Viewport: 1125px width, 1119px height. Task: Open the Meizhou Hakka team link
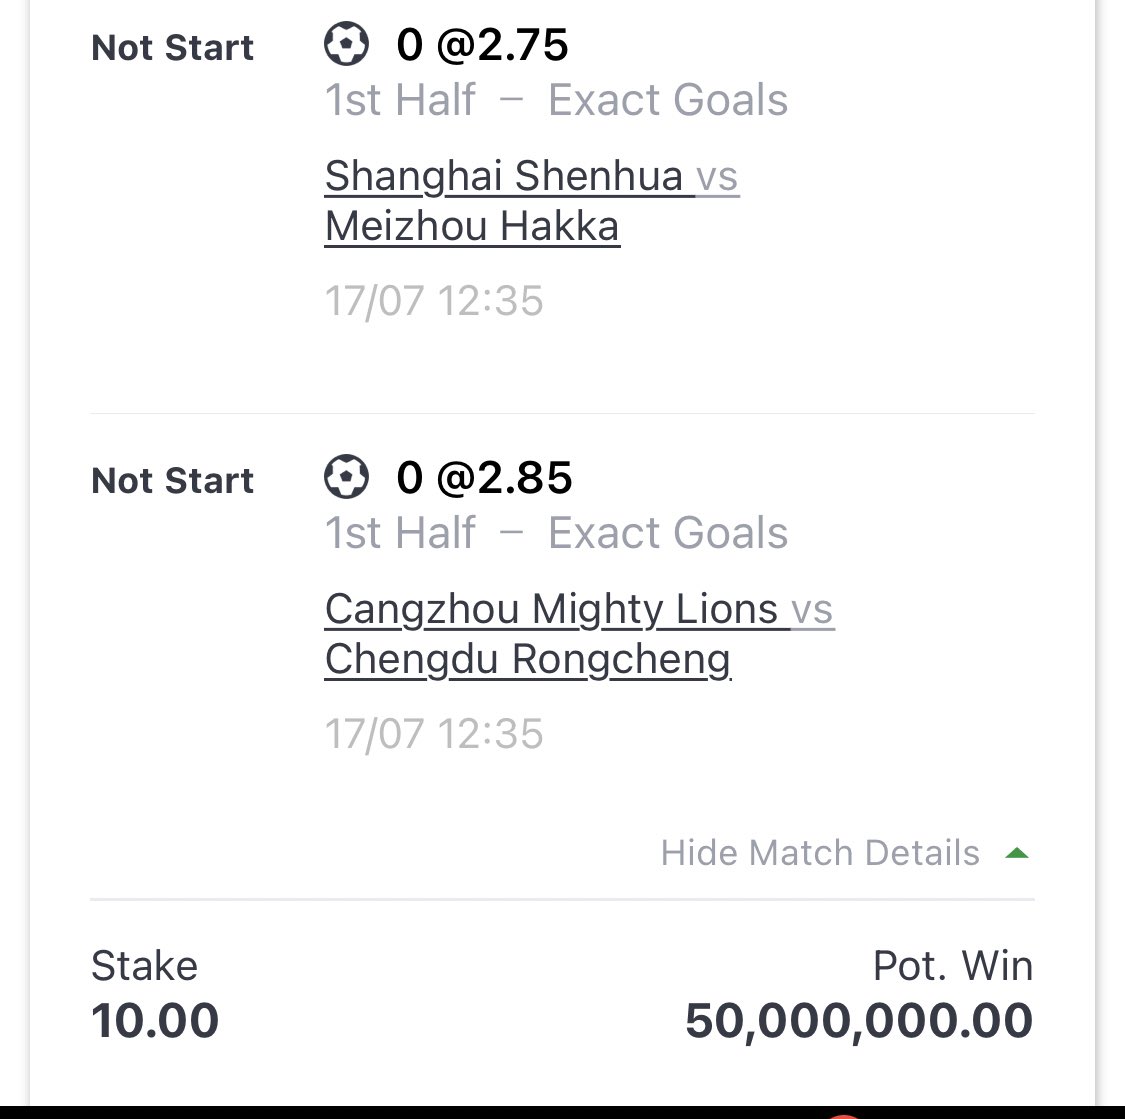472,226
